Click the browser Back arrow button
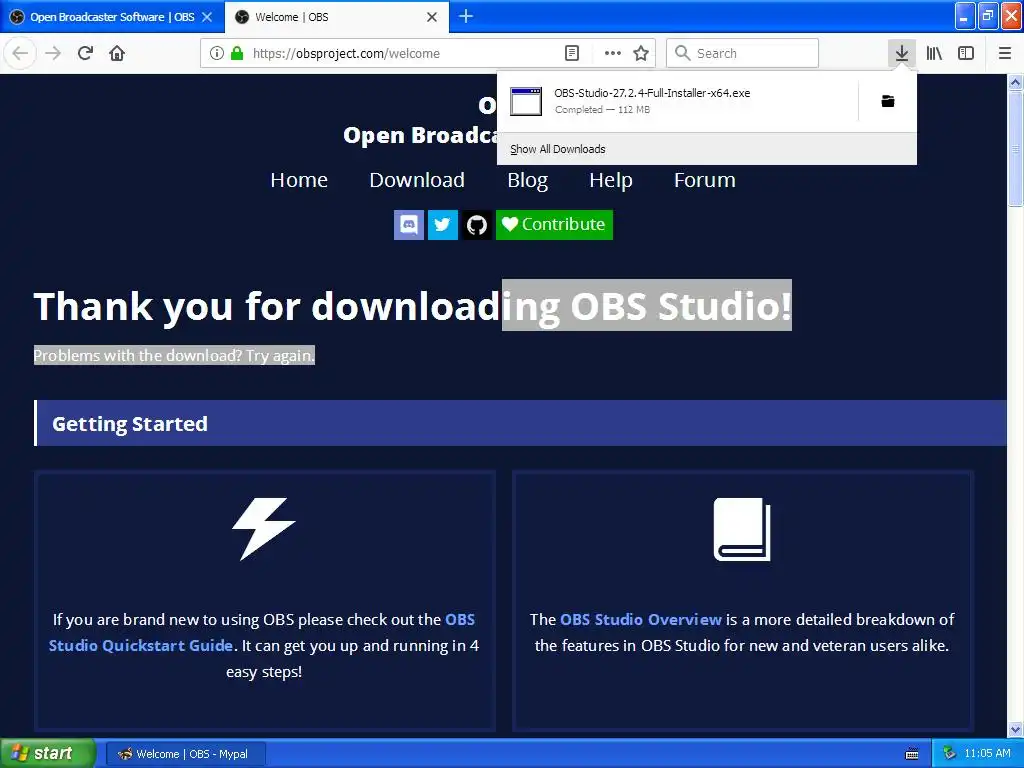1024x768 pixels. click(20, 54)
